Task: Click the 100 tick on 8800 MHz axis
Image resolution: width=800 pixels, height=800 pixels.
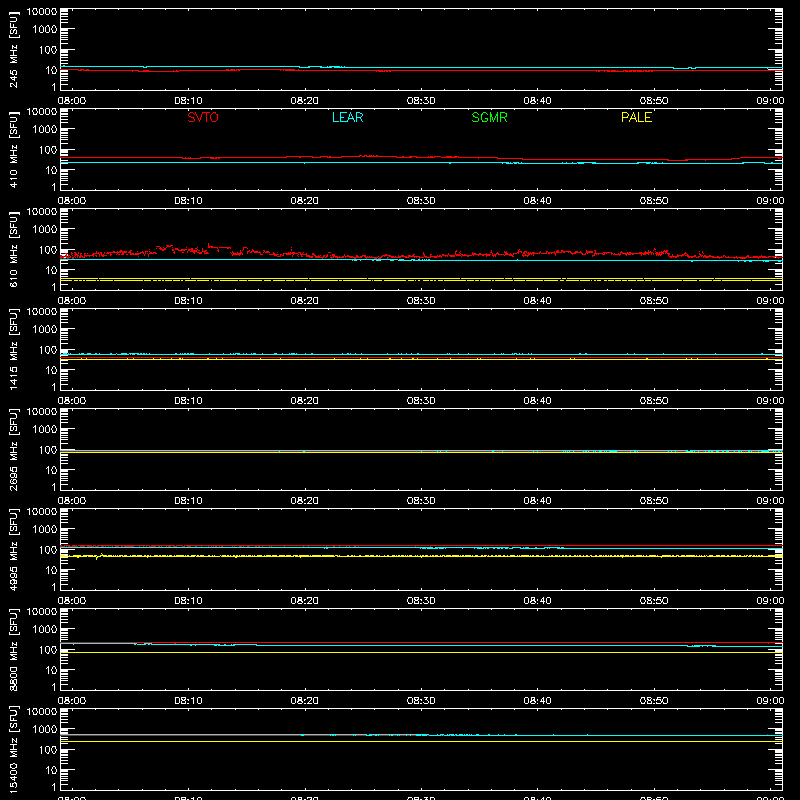Action: click(x=49, y=650)
